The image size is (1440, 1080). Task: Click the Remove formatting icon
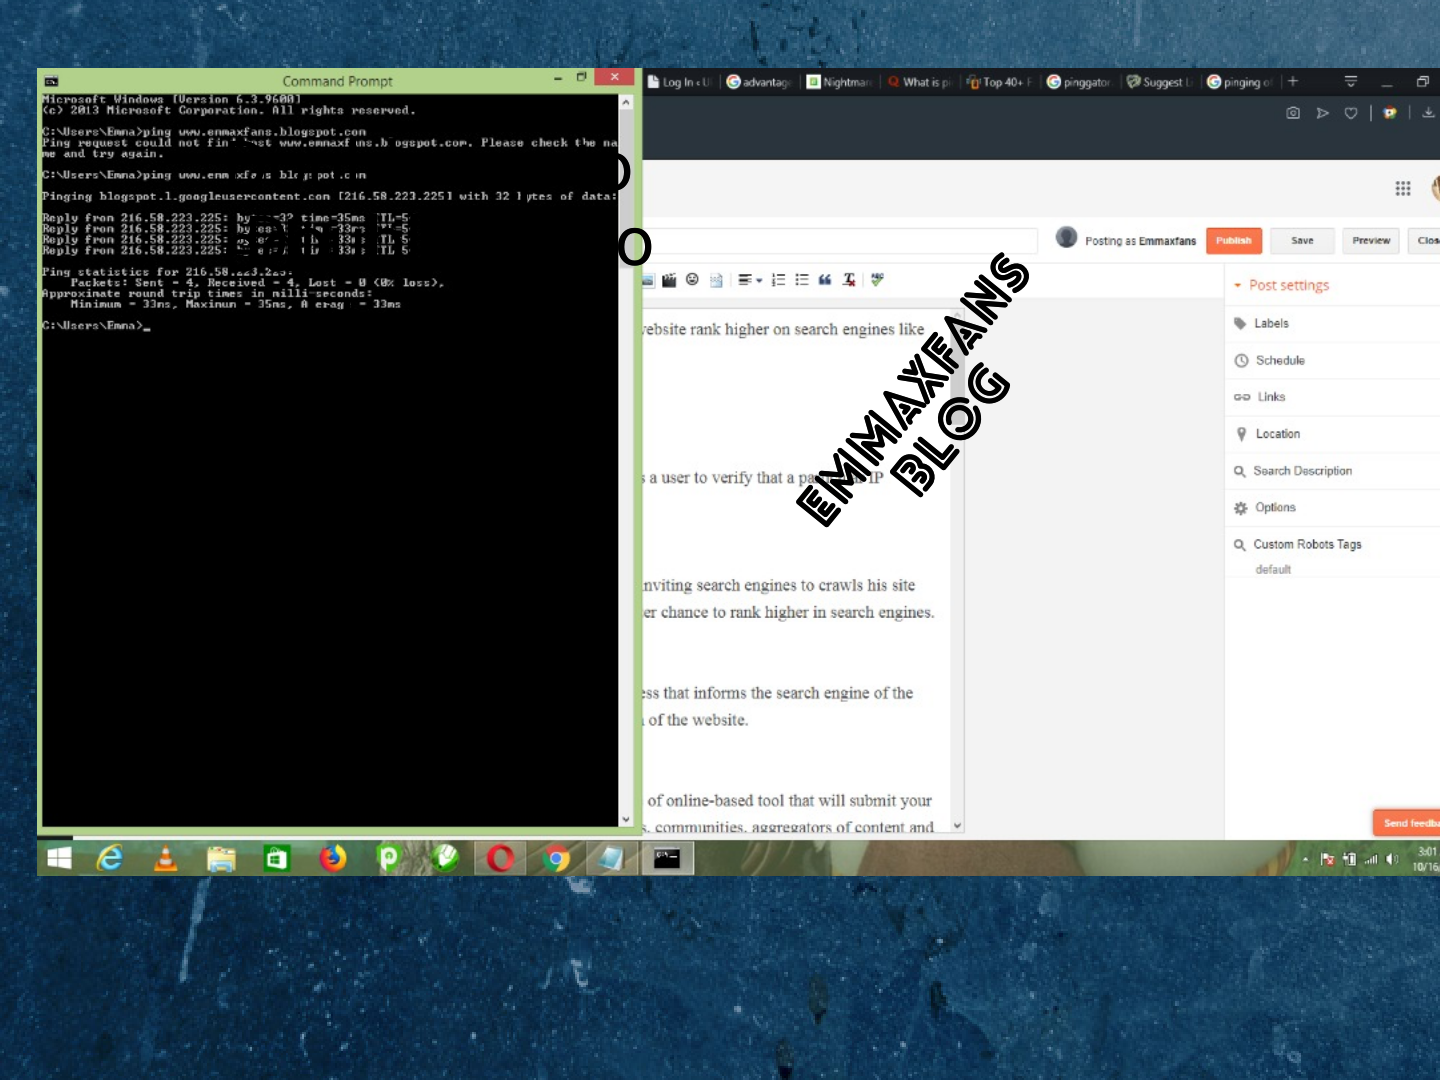849,280
